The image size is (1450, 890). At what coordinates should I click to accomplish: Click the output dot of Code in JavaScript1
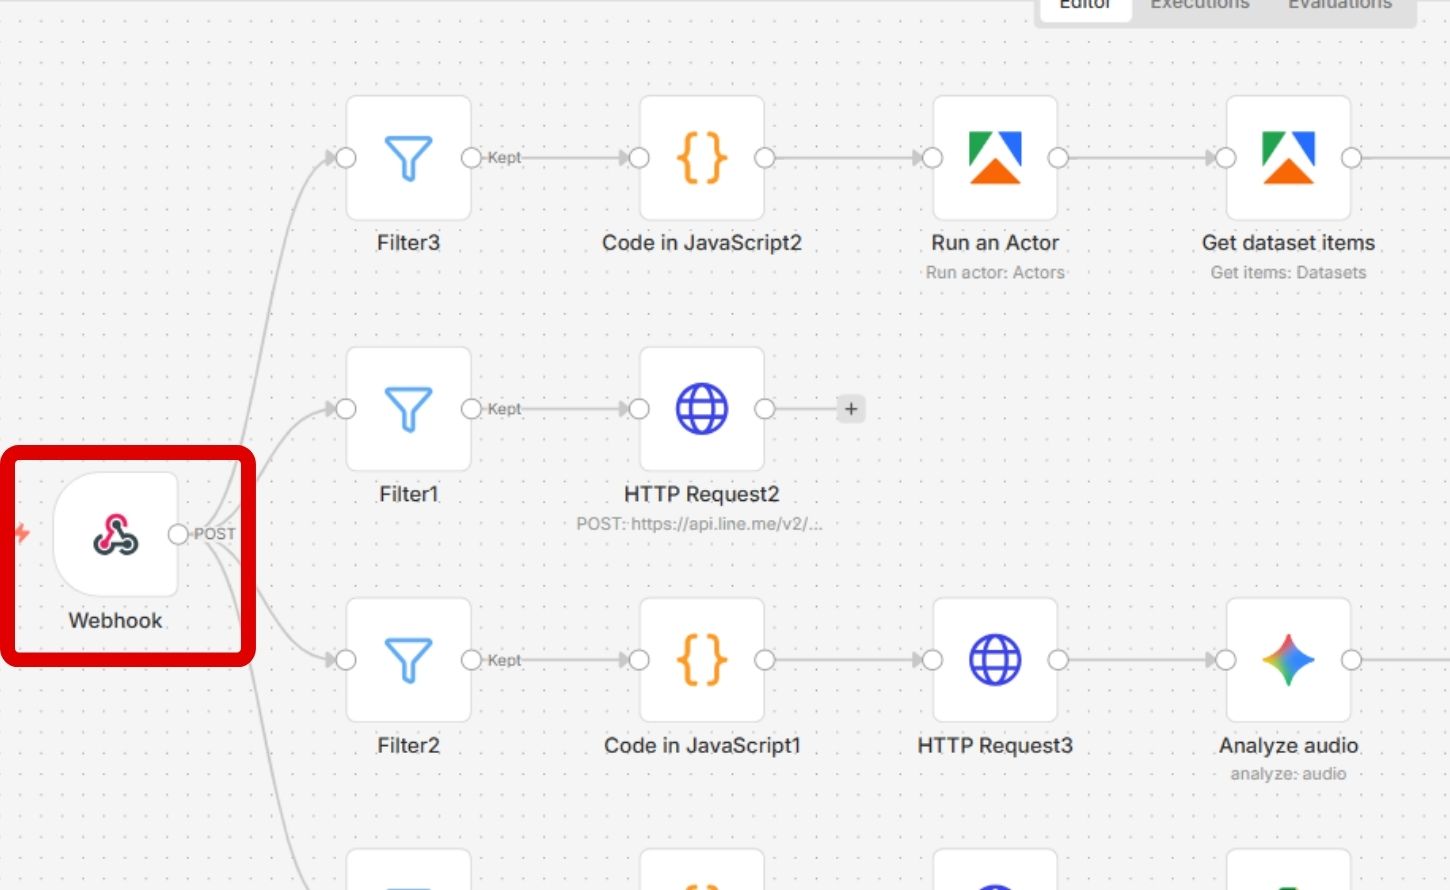(x=765, y=660)
